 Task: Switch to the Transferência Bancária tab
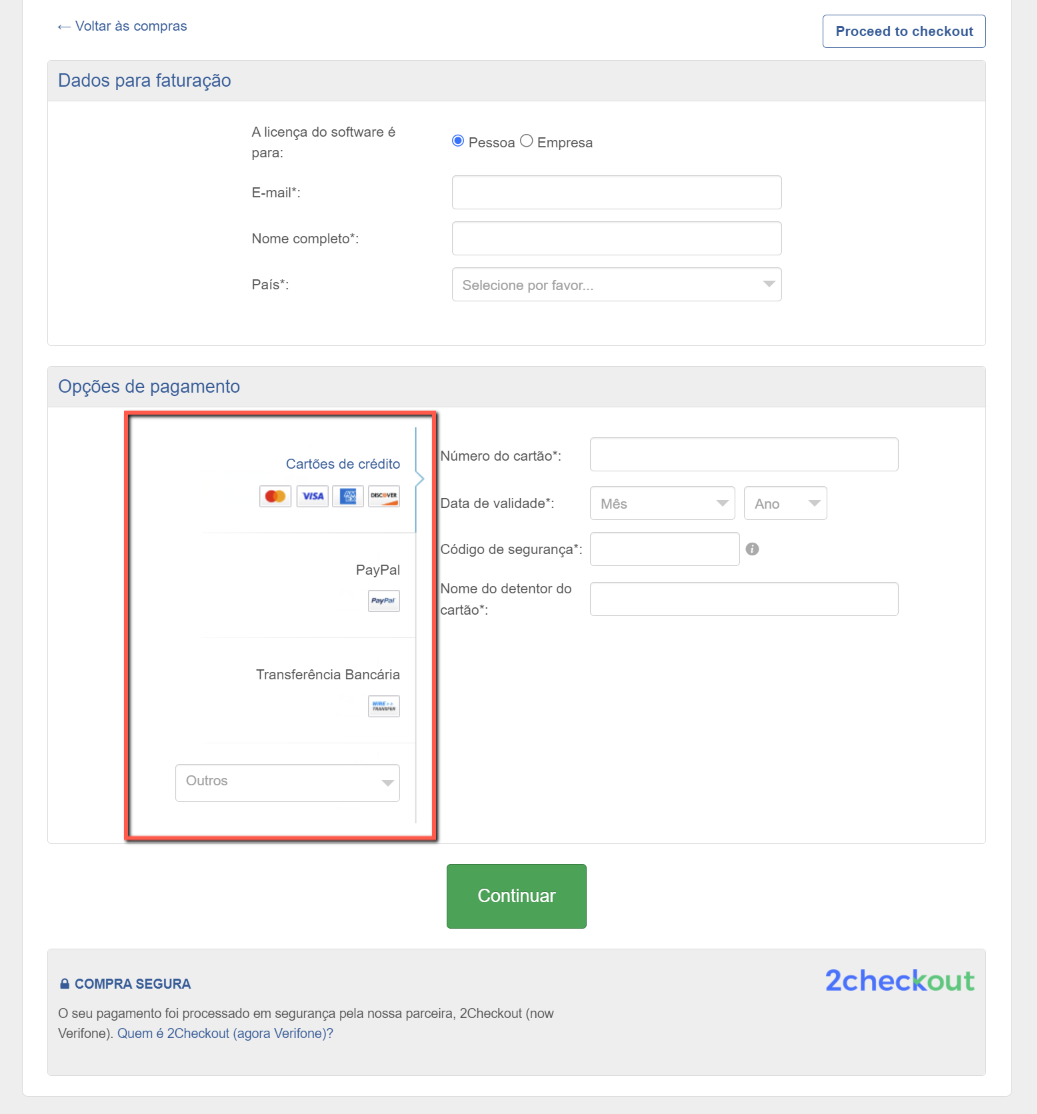330,674
